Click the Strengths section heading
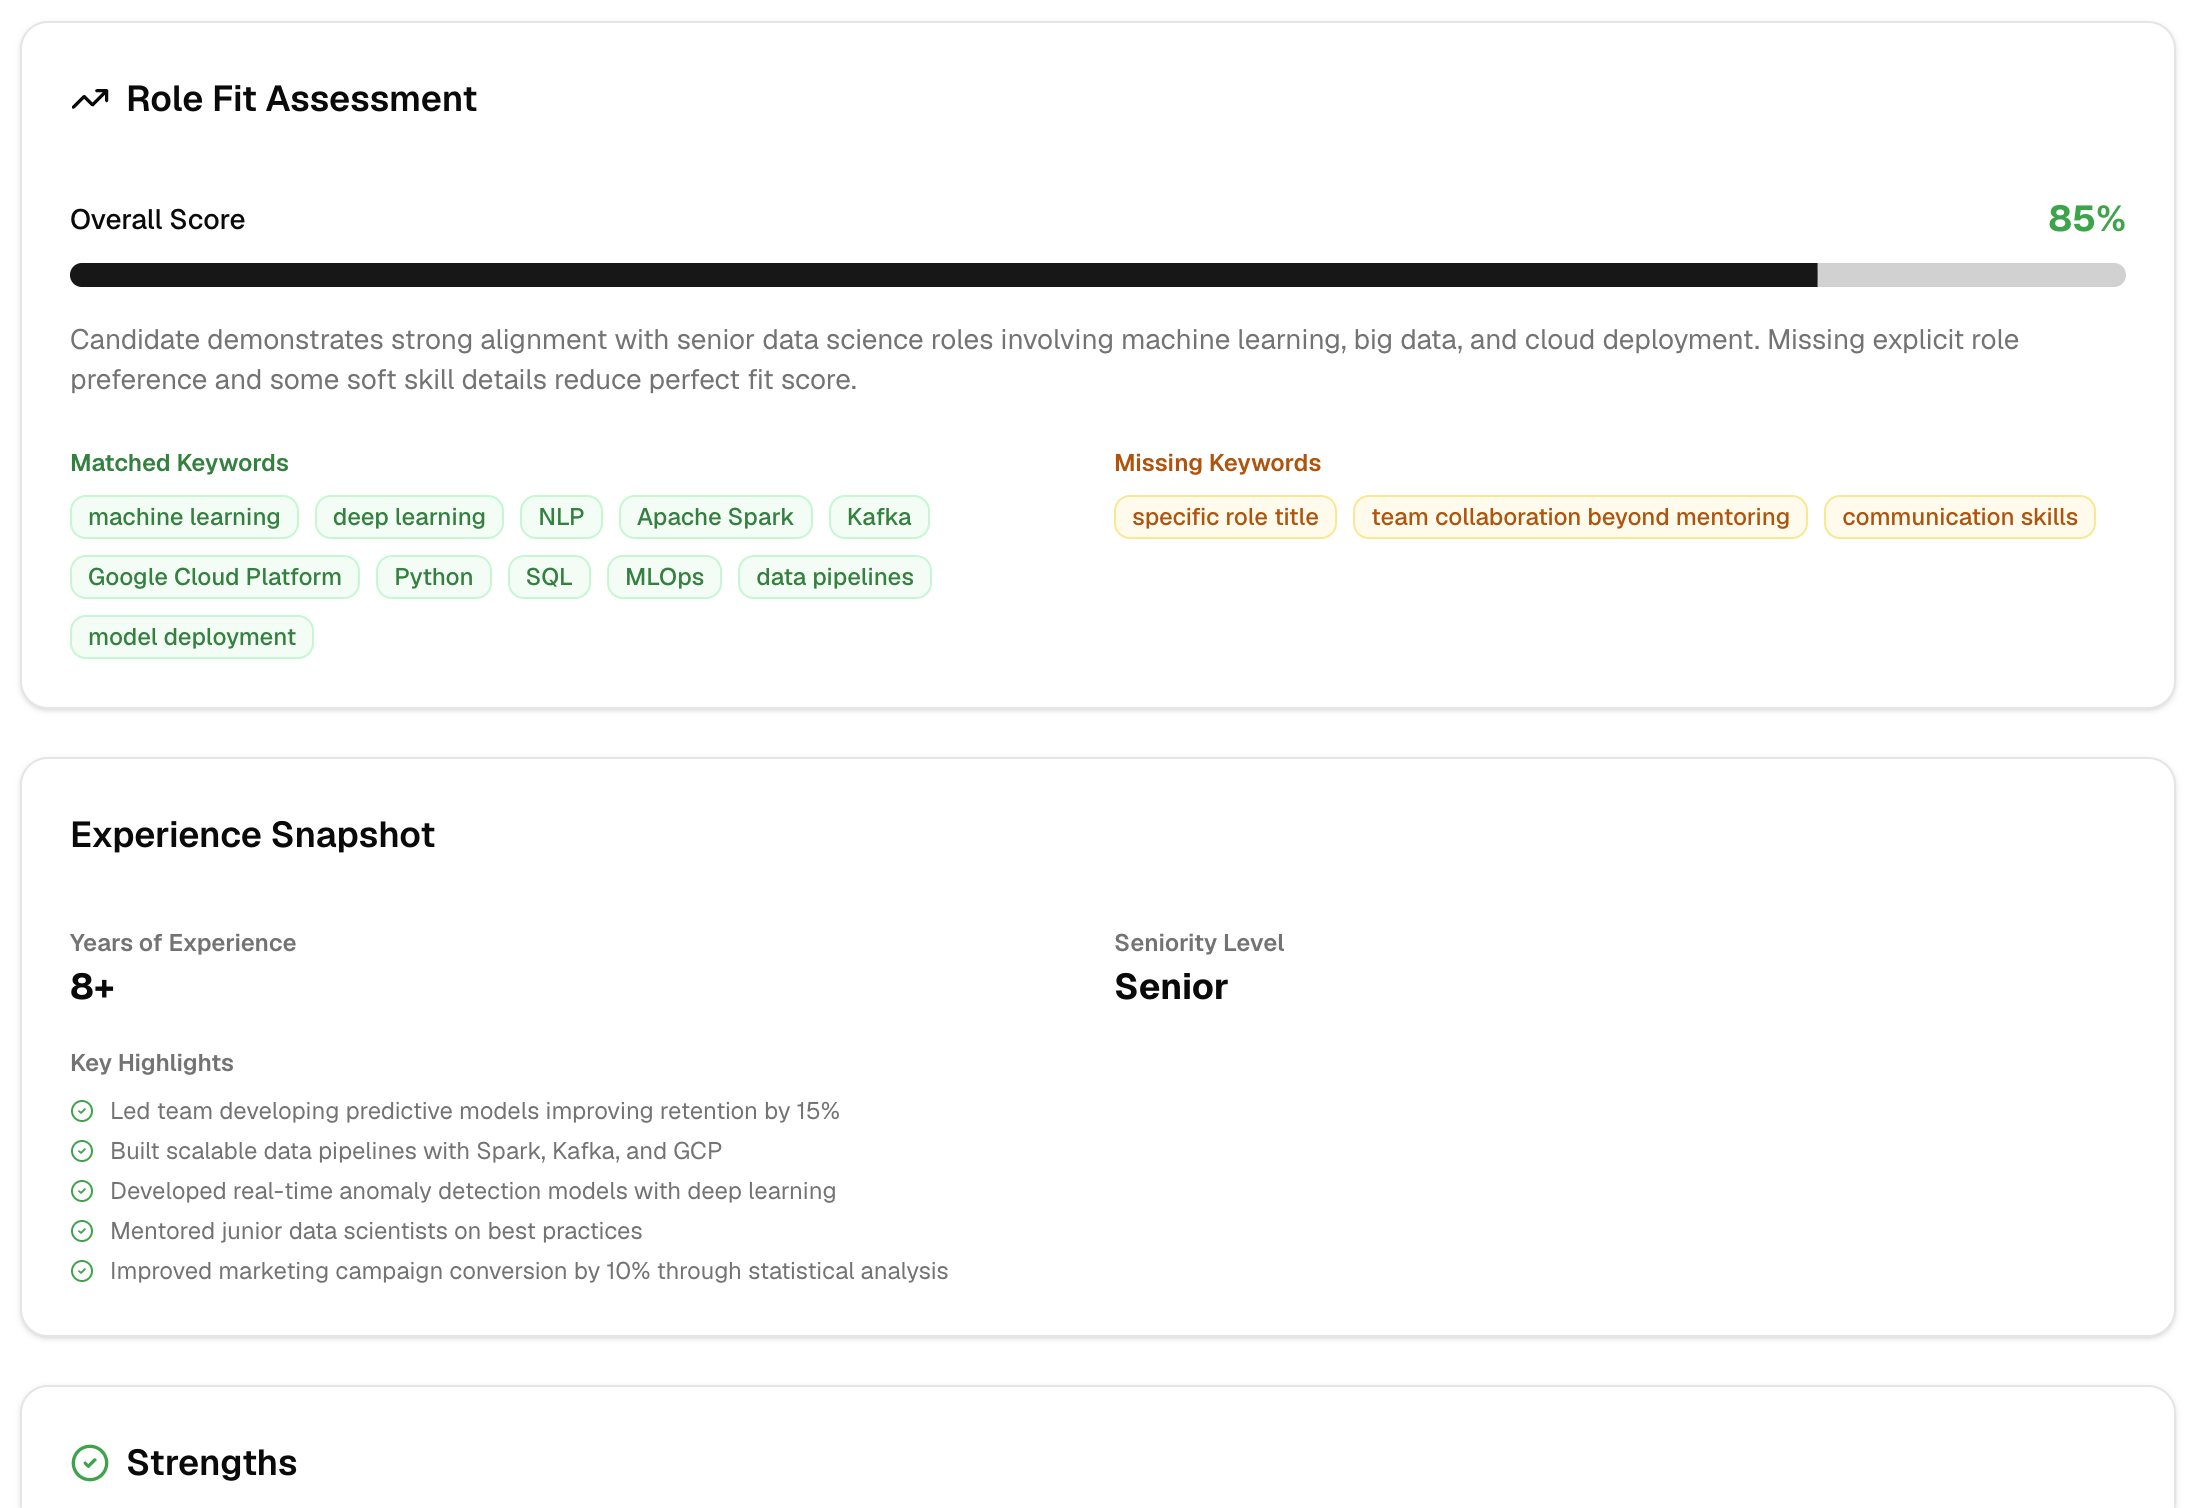 (x=211, y=1463)
